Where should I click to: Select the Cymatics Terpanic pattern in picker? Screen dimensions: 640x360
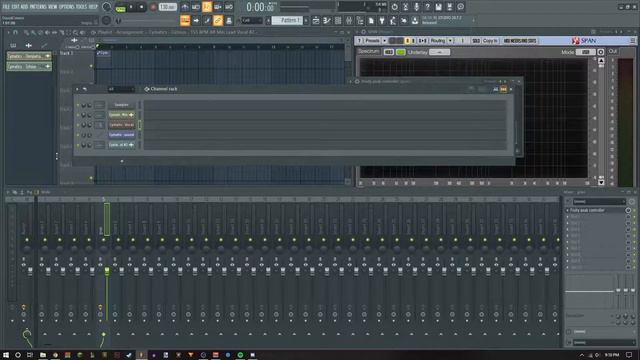click(x=29, y=56)
